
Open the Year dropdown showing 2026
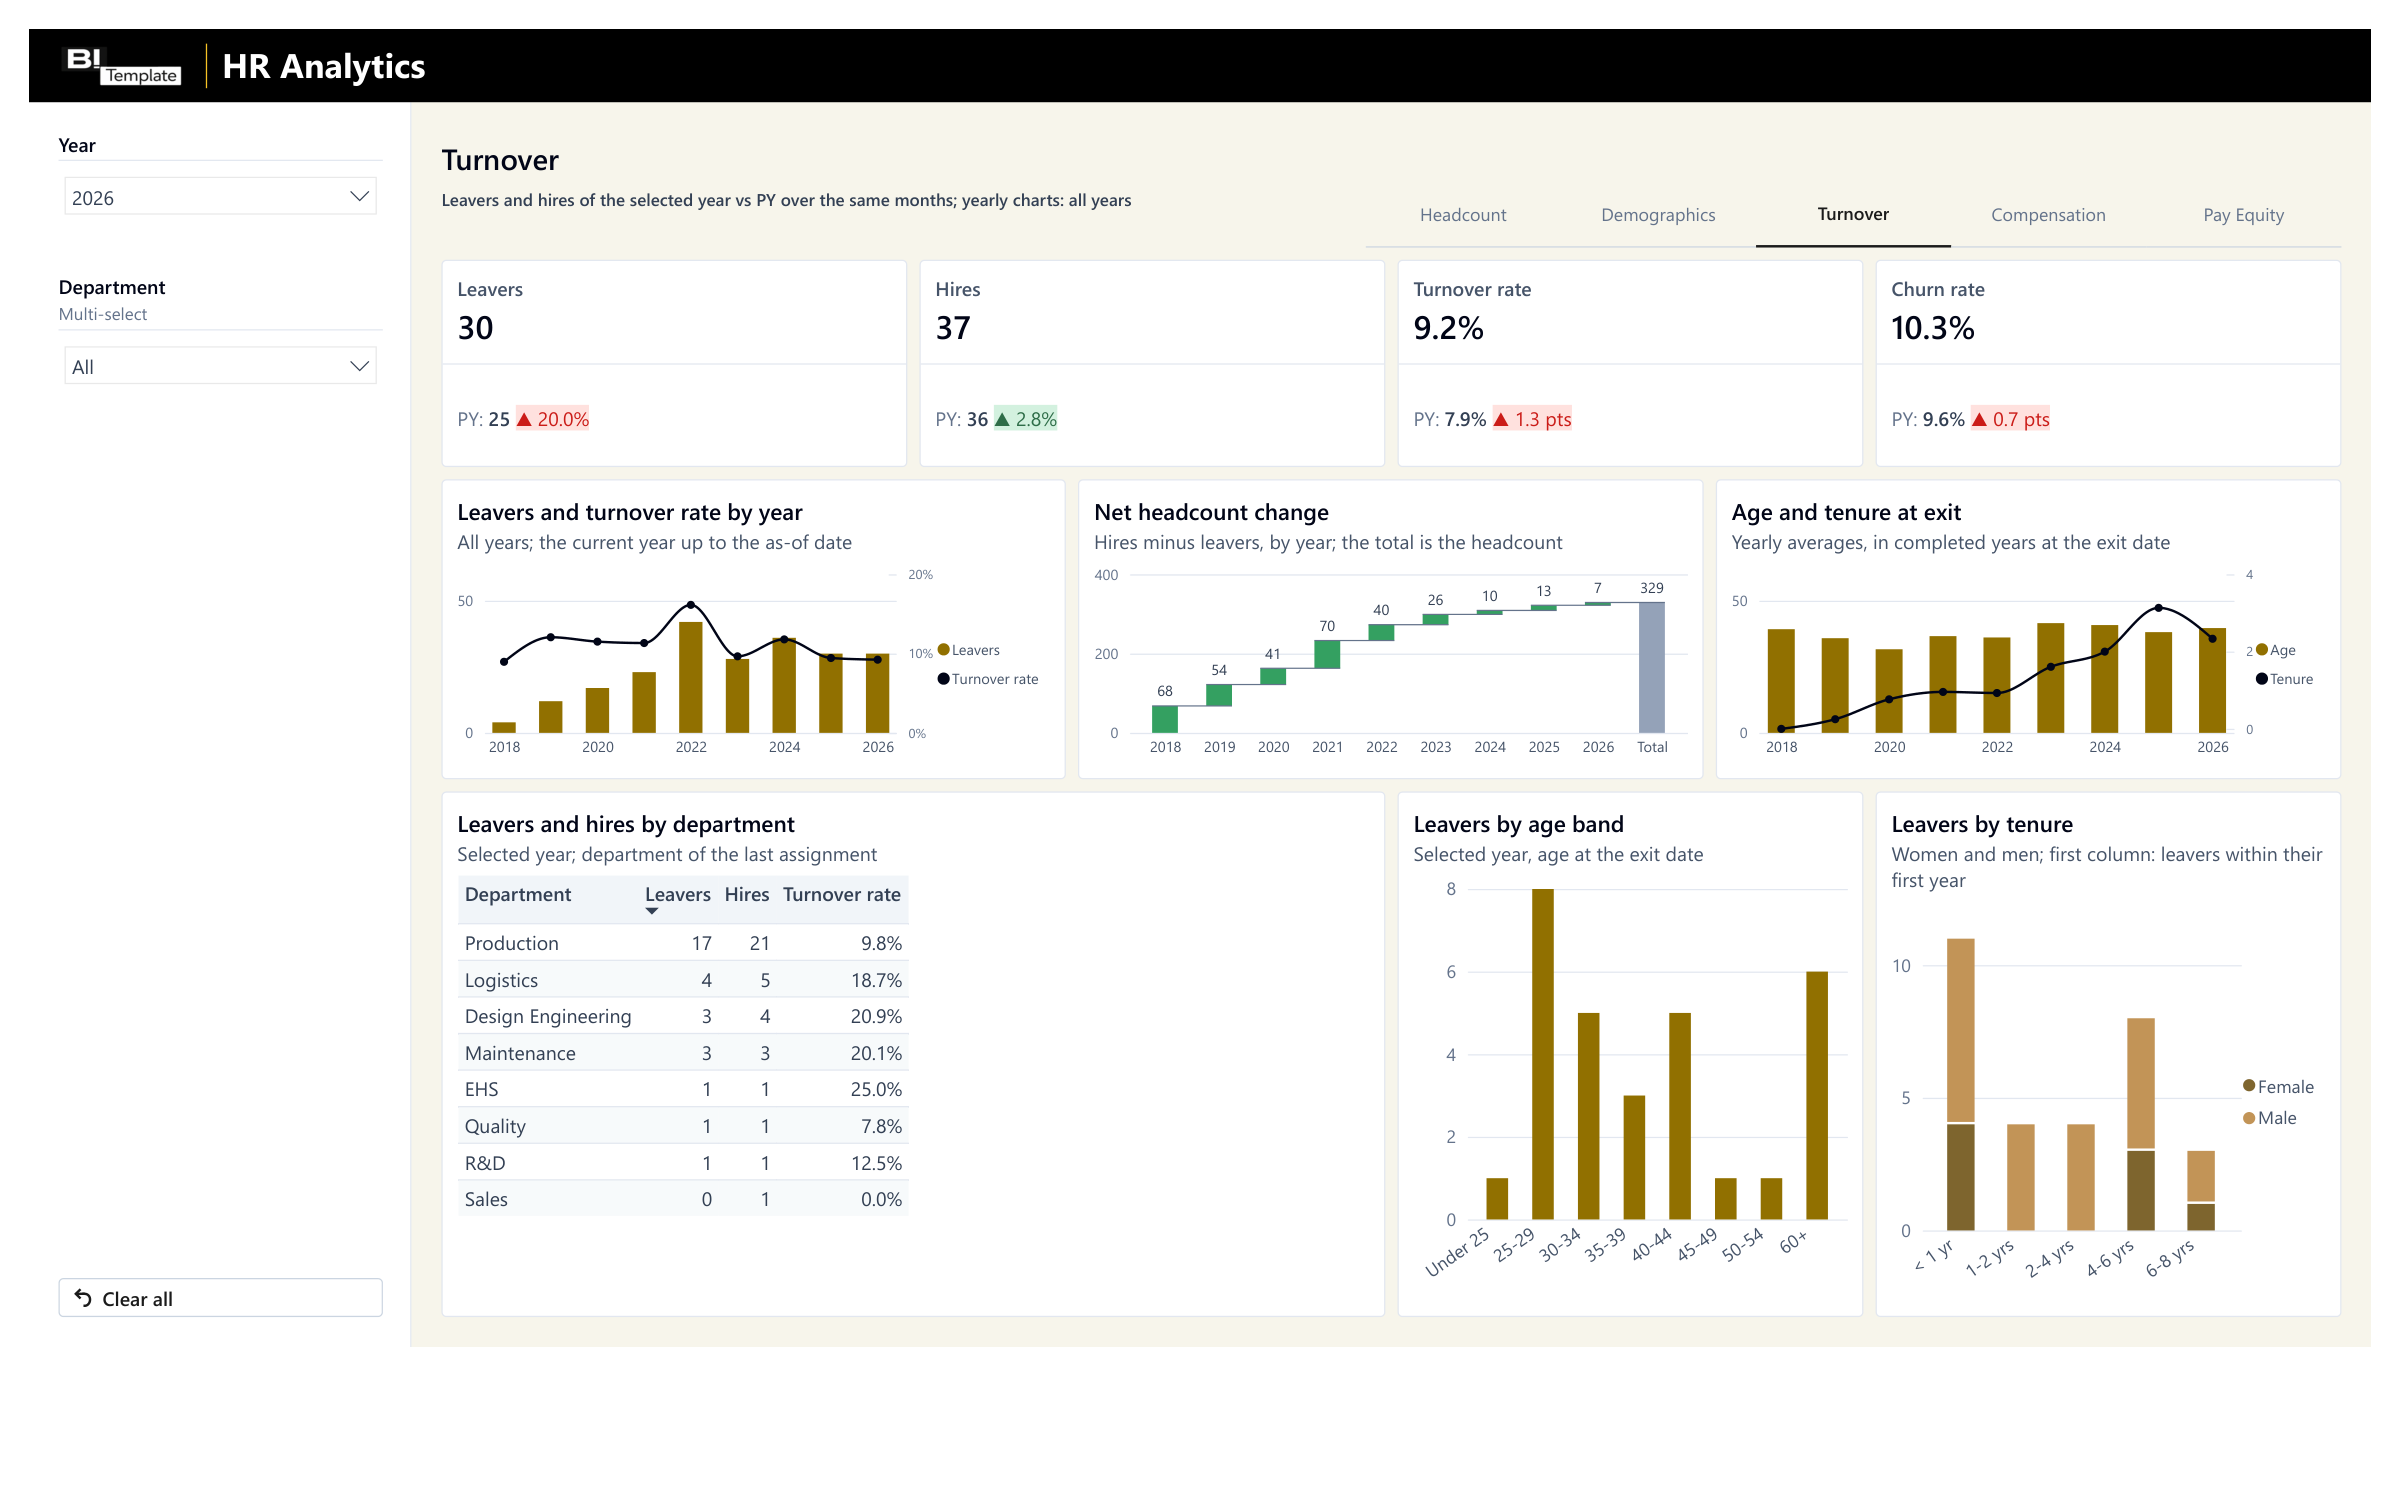pos(220,197)
